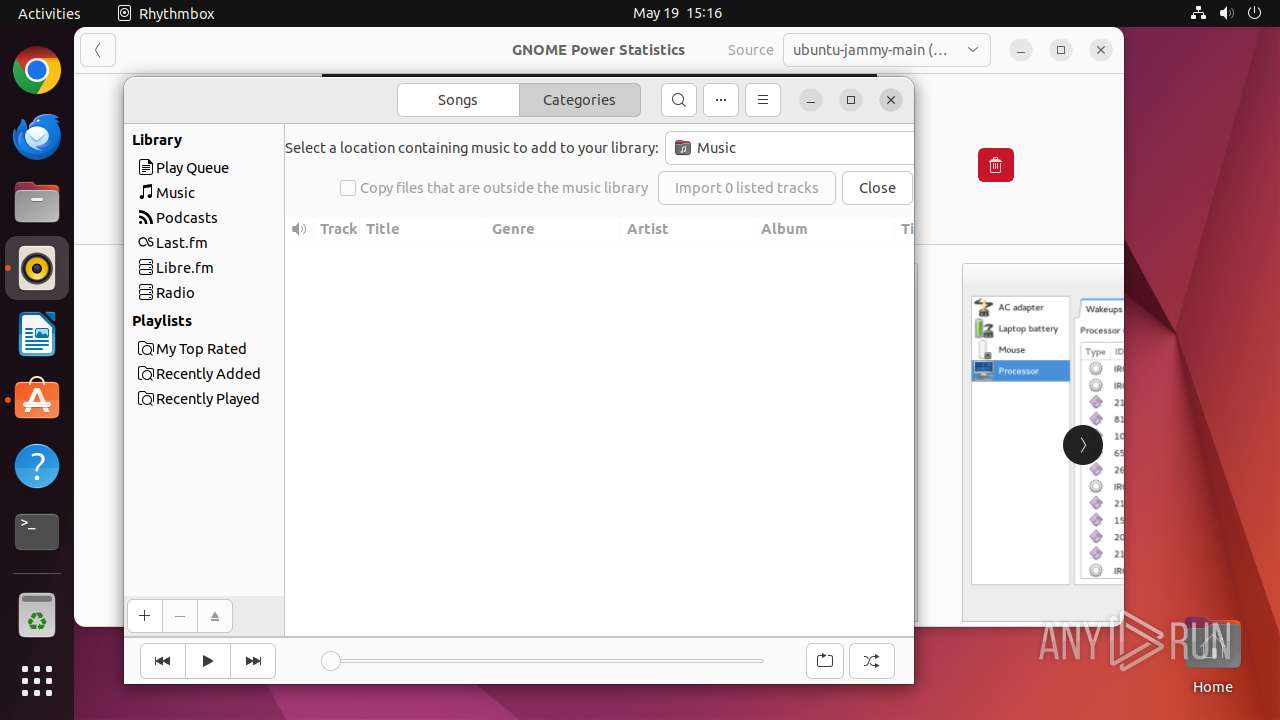The width and height of the screenshot is (1280, 720).
Task: Launch Terminal from the dock
Action: click(x=37, y=532)
